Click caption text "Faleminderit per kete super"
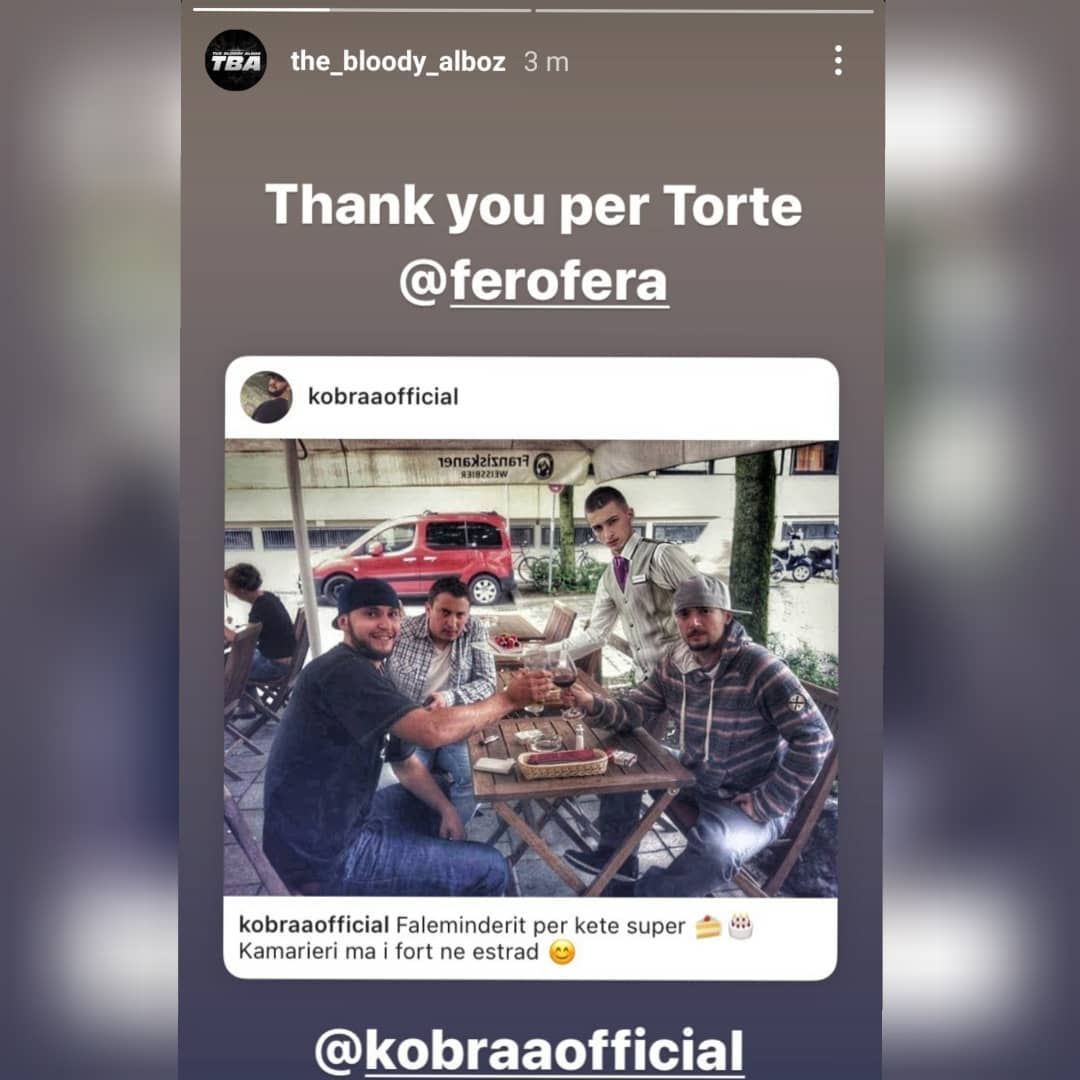The image size is (1080, 1080). [x=541, y=926]
